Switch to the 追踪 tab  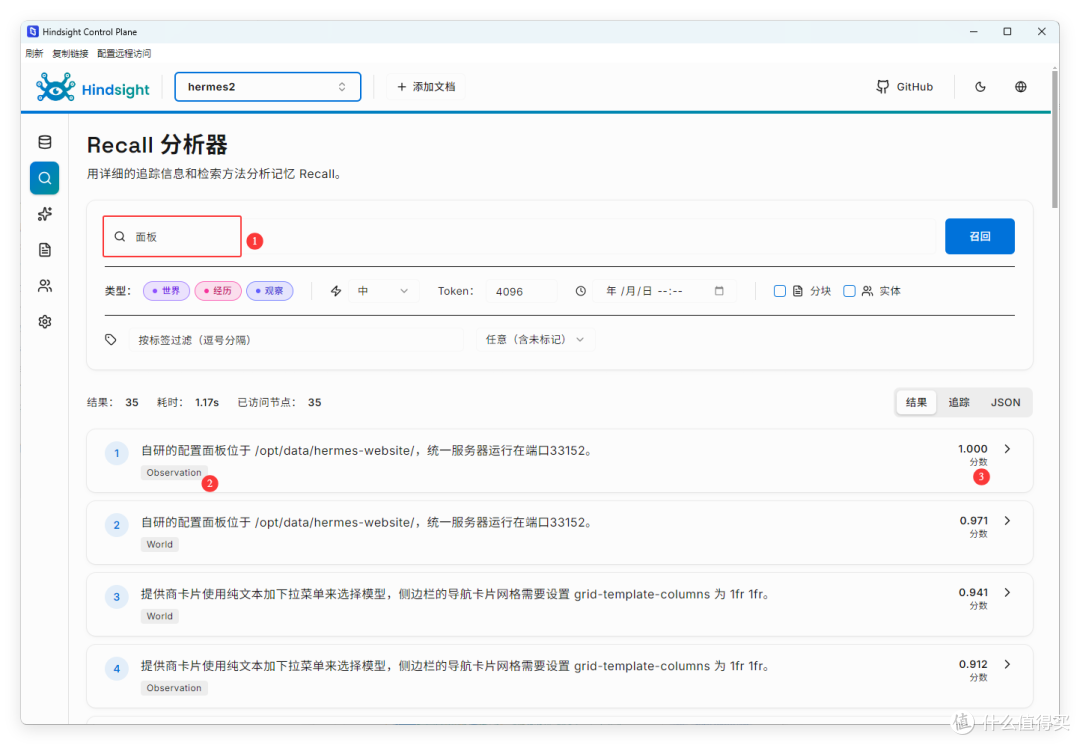point(959,403)
